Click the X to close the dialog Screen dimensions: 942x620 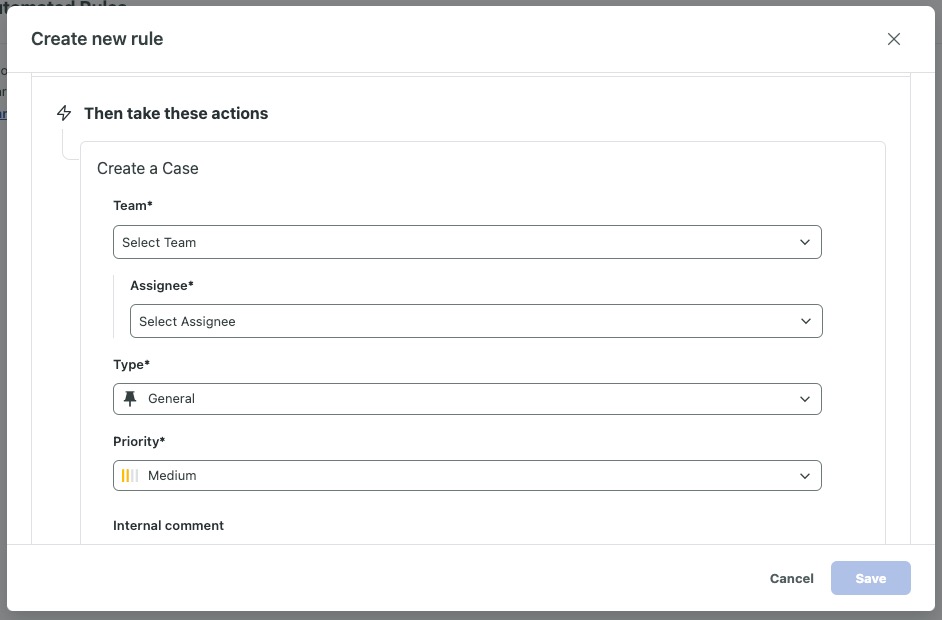click(893, 39)
